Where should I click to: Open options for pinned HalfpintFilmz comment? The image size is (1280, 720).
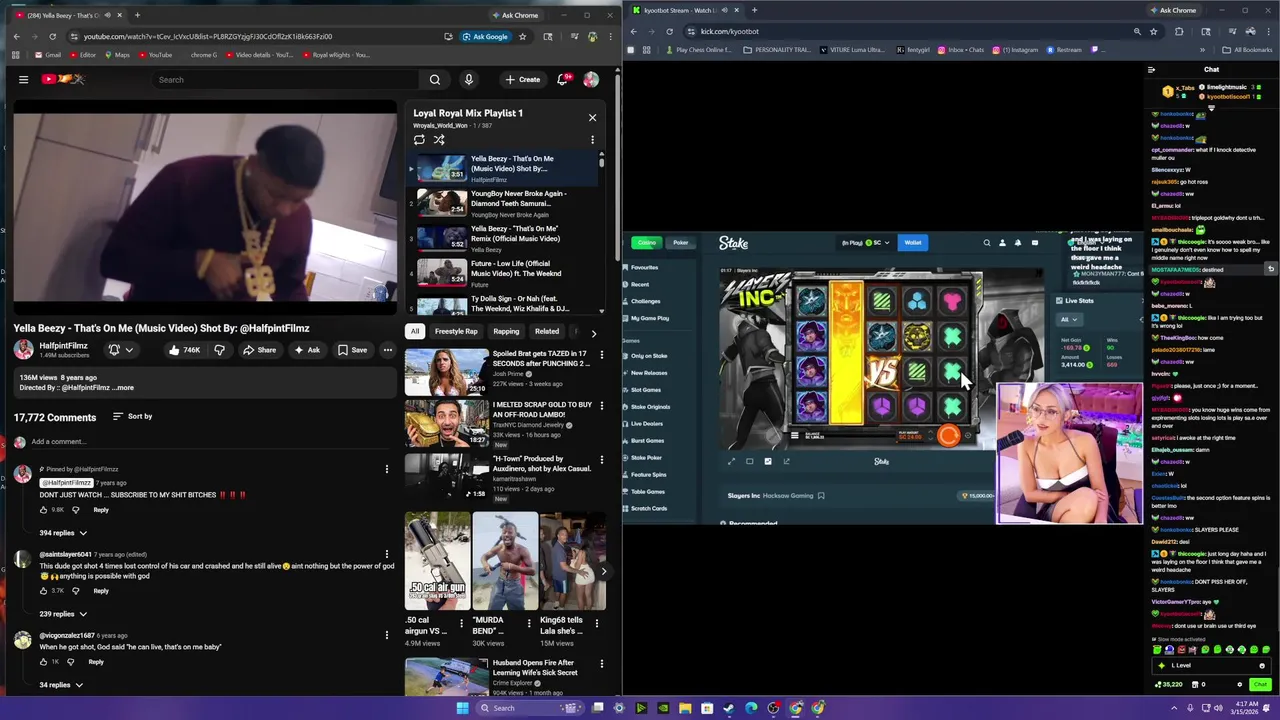click(x=387, y=469)
